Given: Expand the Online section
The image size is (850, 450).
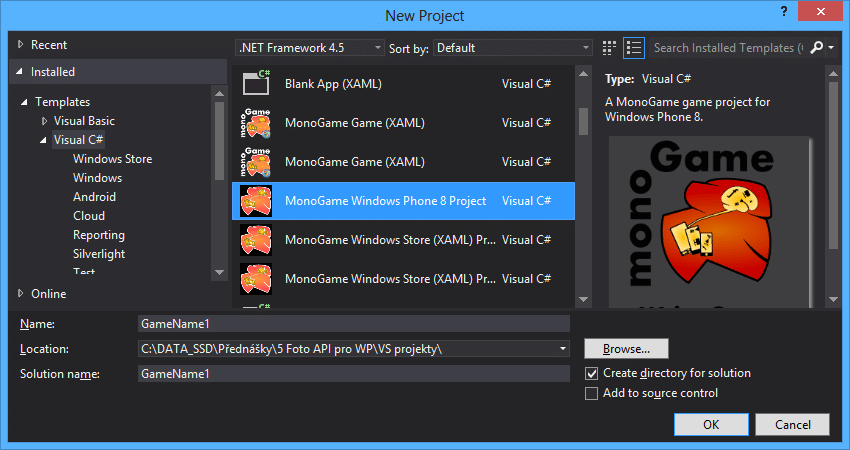Looking at the screenshot, I should click(21, 293).
